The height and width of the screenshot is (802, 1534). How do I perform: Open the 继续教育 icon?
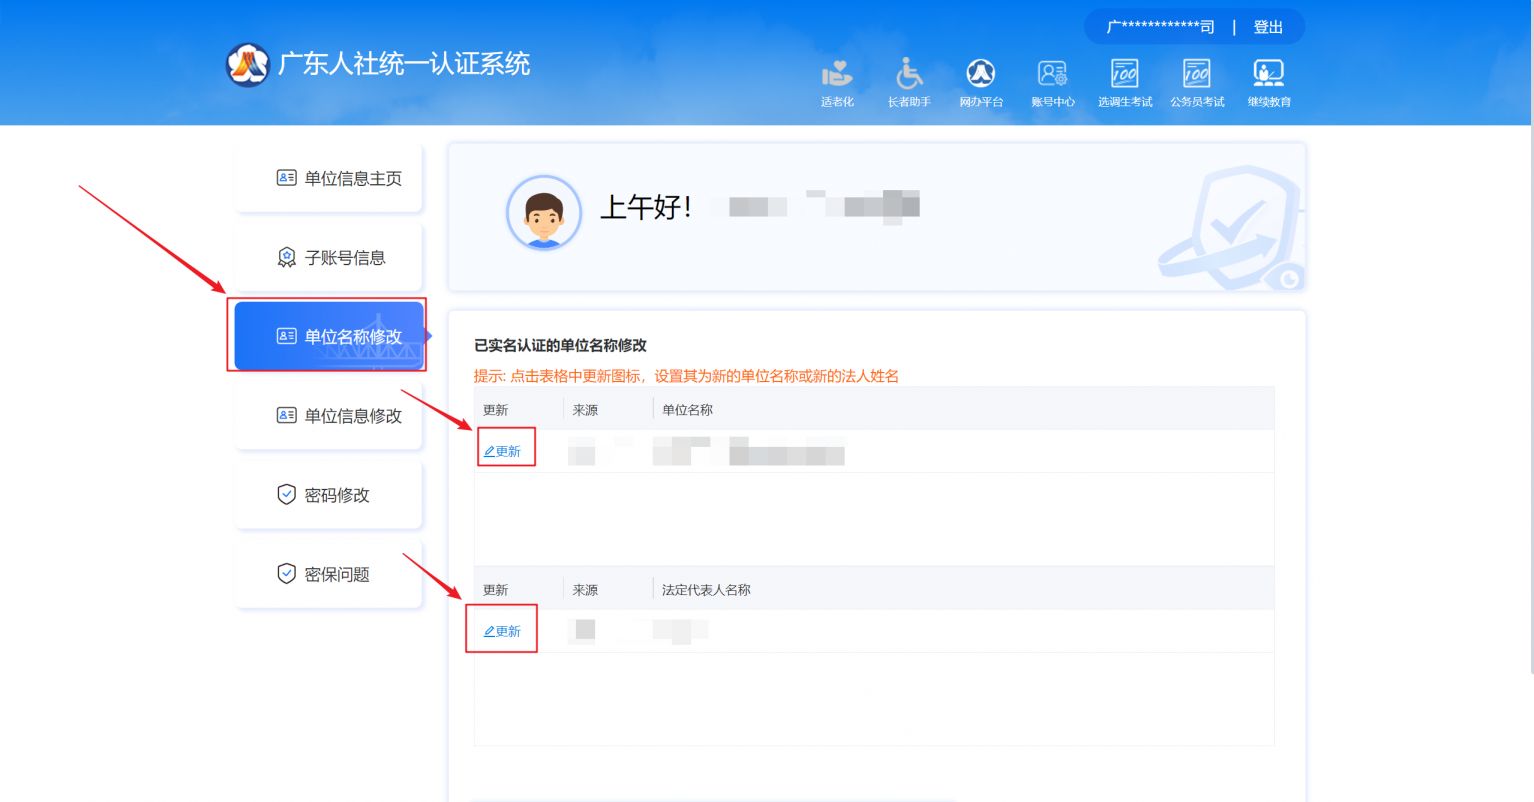tap(1268, 75)
